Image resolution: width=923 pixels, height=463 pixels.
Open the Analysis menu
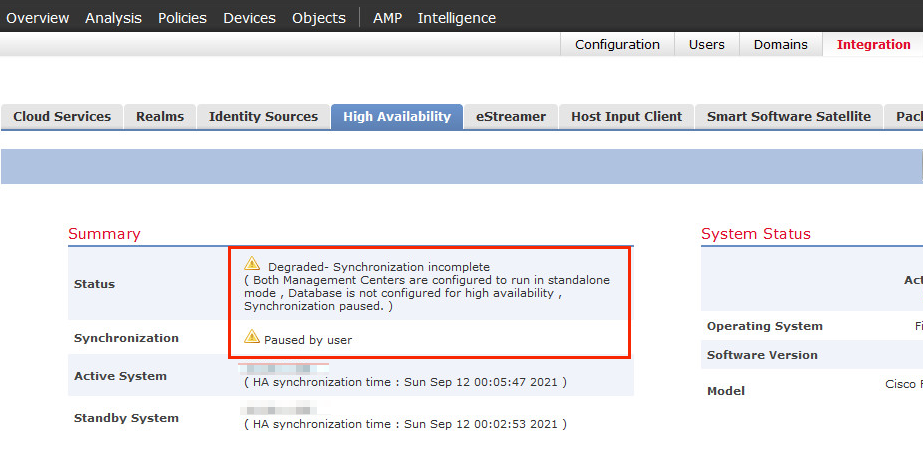(113, 18)
